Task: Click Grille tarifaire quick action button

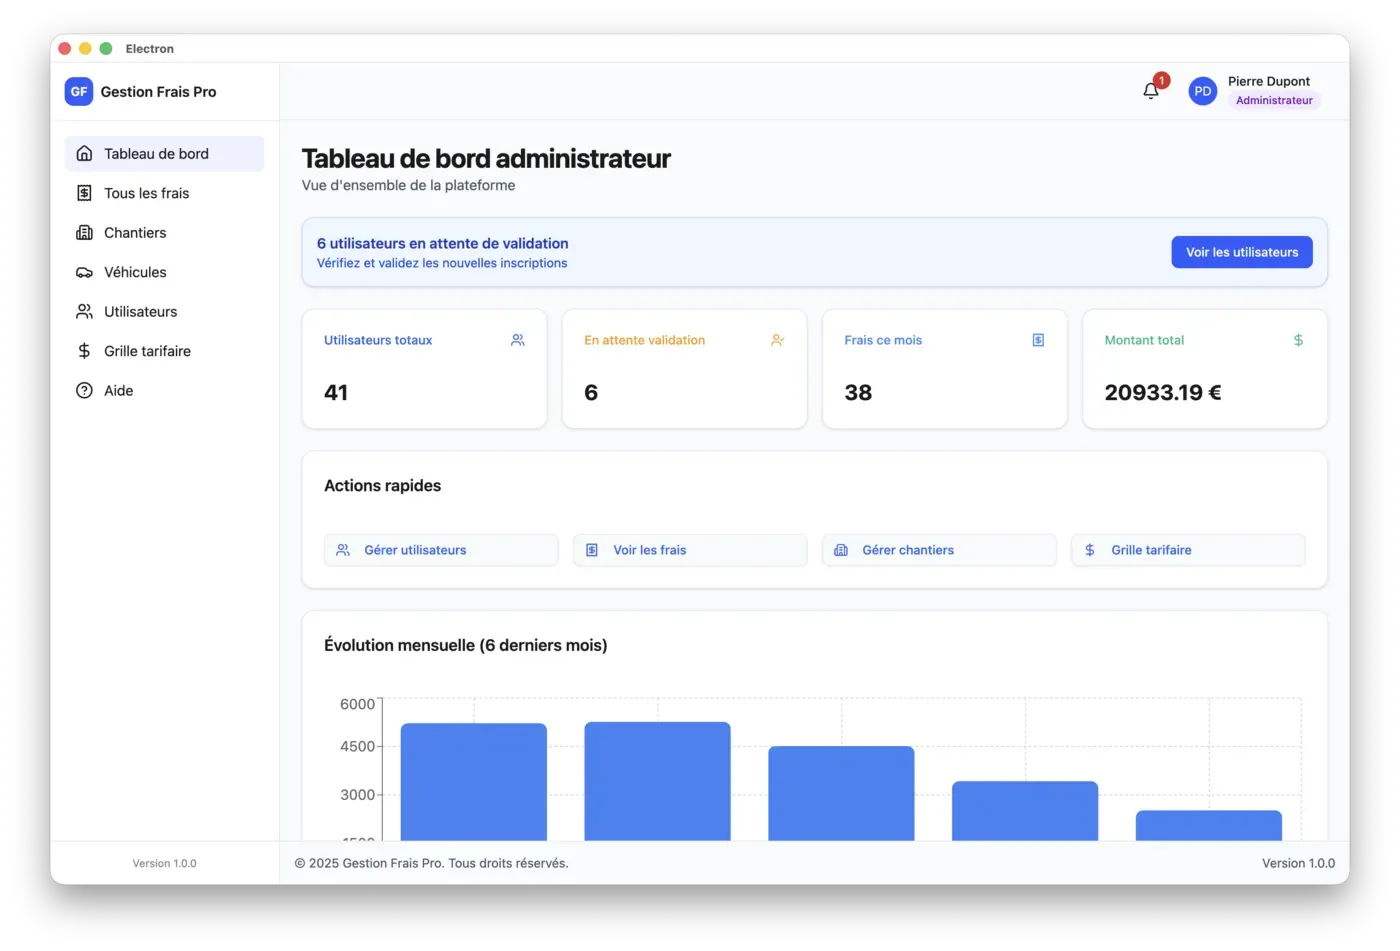Action: pos(1188,550)
